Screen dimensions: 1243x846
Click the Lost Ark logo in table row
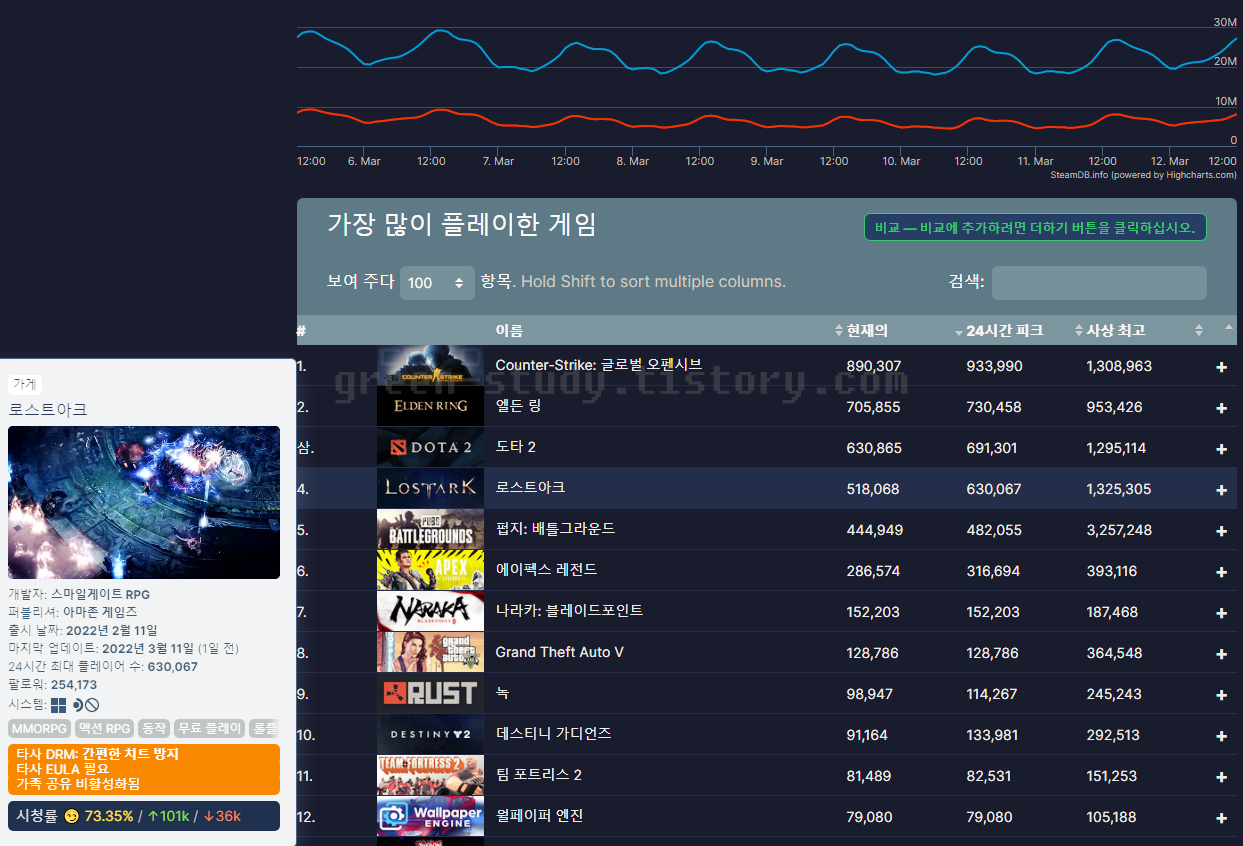[x=430, y=489]
